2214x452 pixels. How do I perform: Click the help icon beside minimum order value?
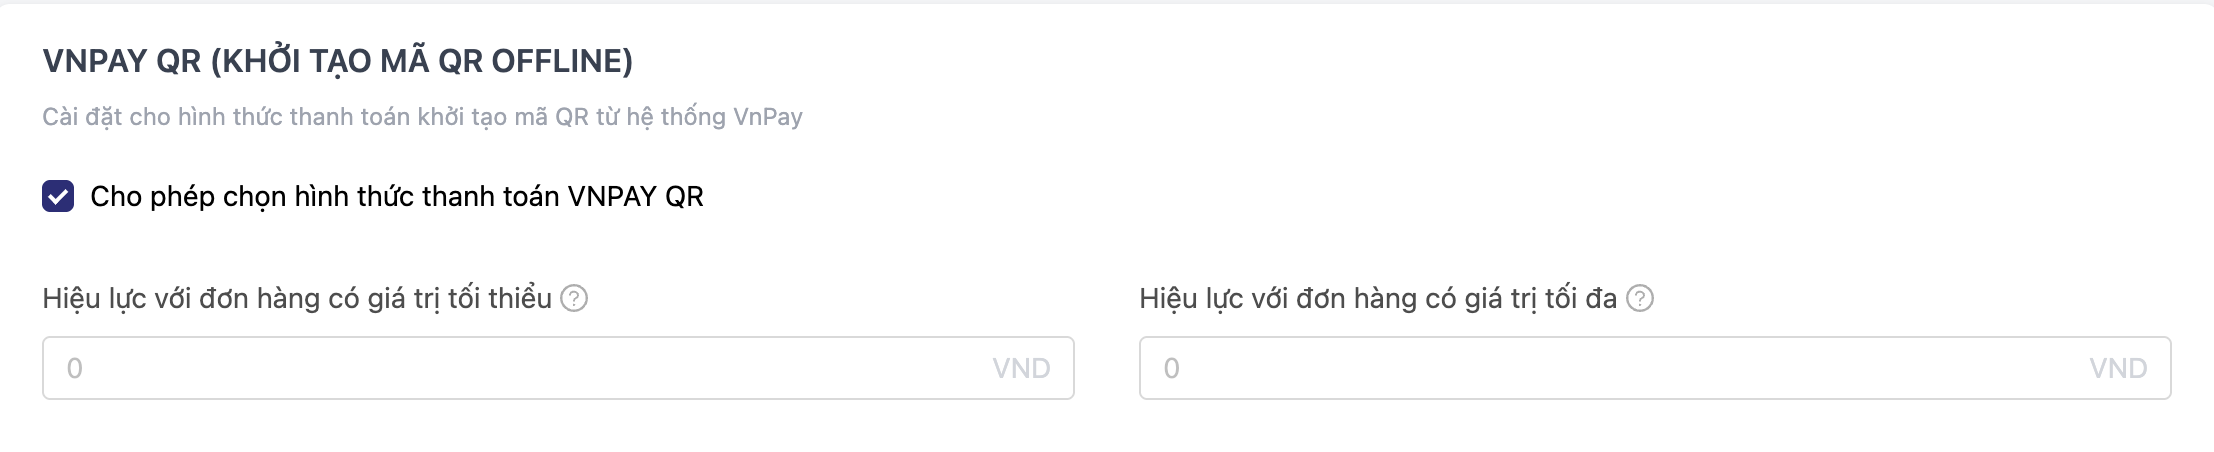(574, 298)
